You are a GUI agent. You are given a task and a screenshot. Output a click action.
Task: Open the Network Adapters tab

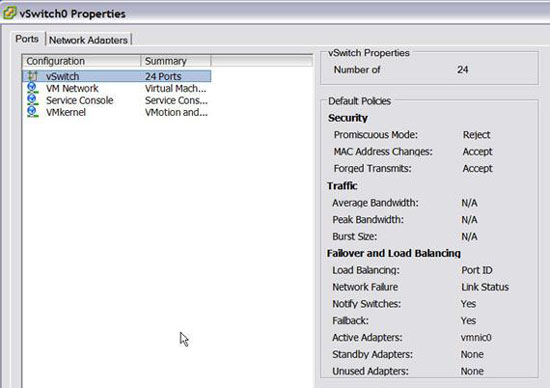coord(88,40)
